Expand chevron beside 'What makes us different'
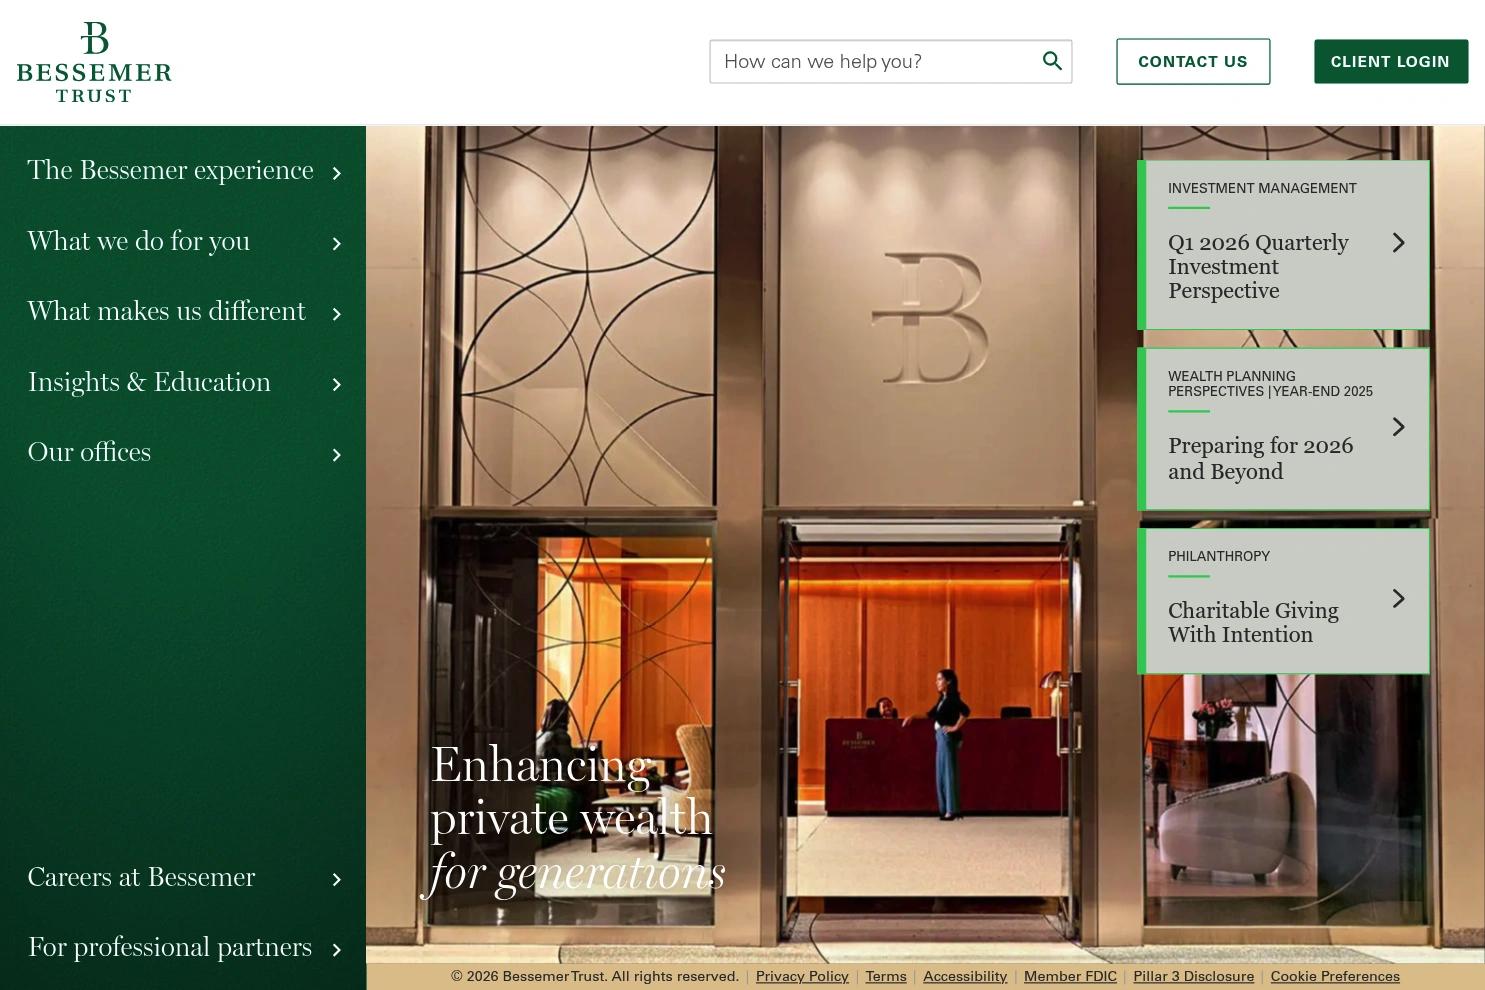This screenshot has height=990, width=1485. 337,314
